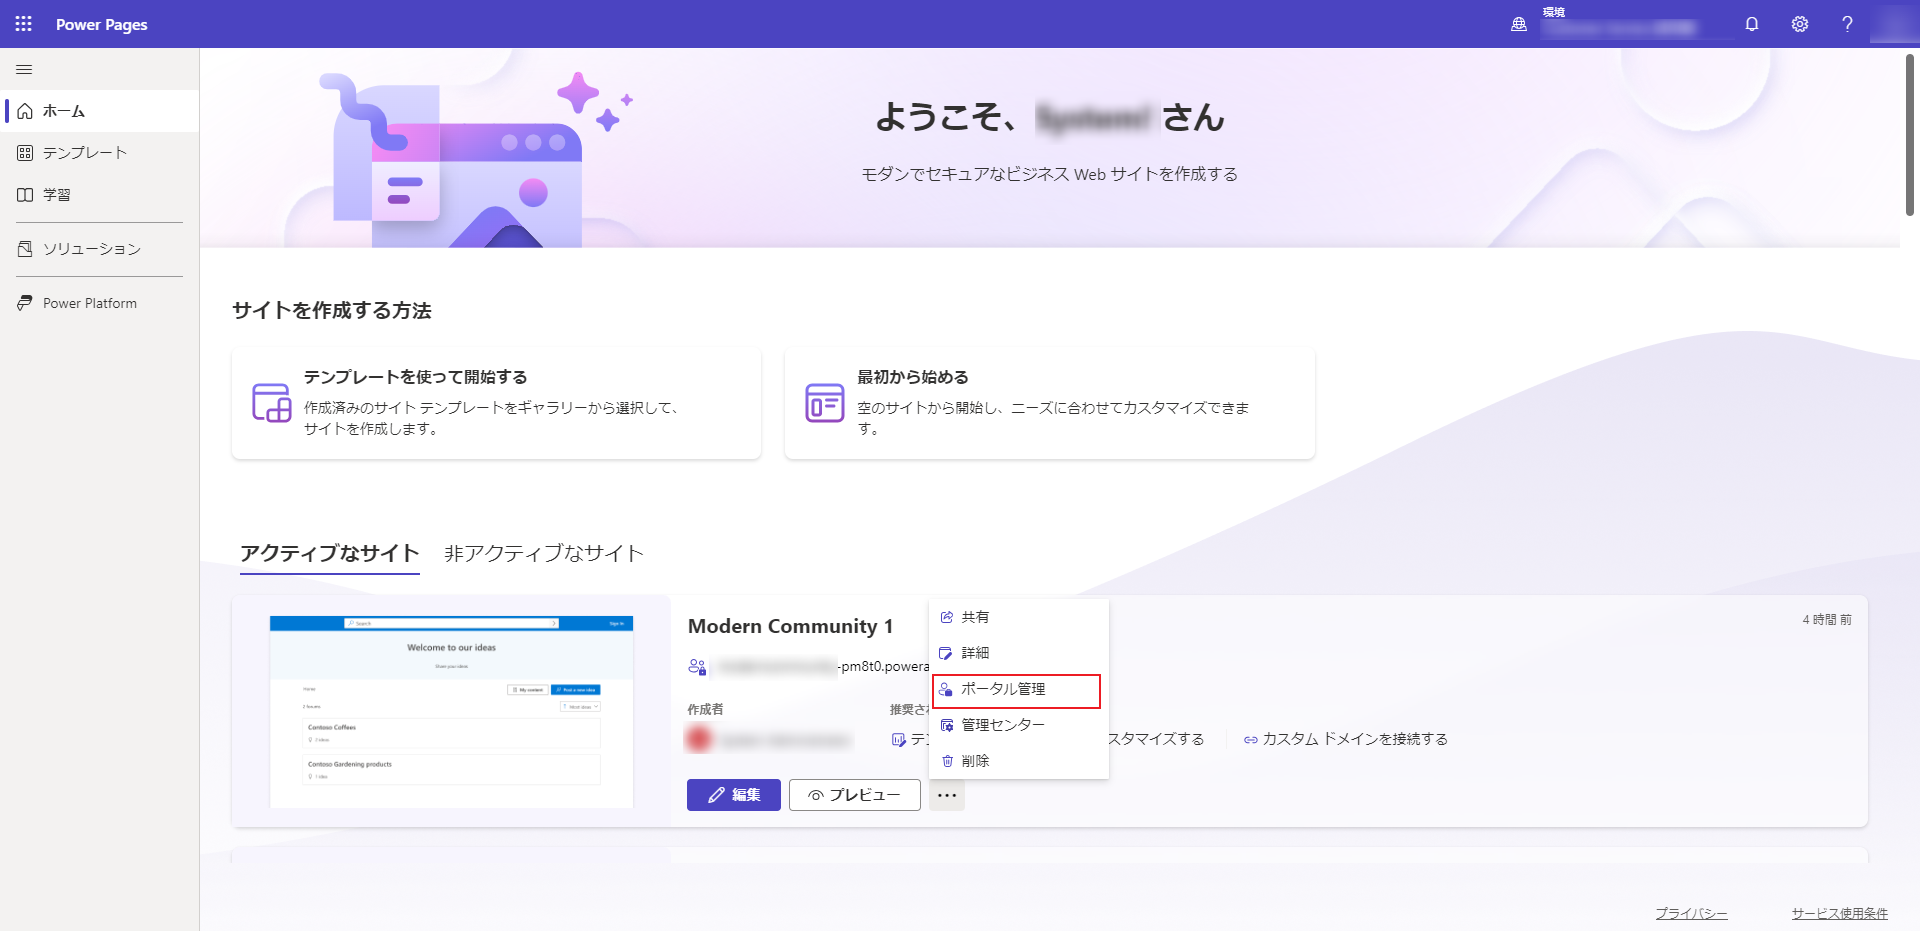Click the Modern Community 1 site thumbnail

point(450,710)
